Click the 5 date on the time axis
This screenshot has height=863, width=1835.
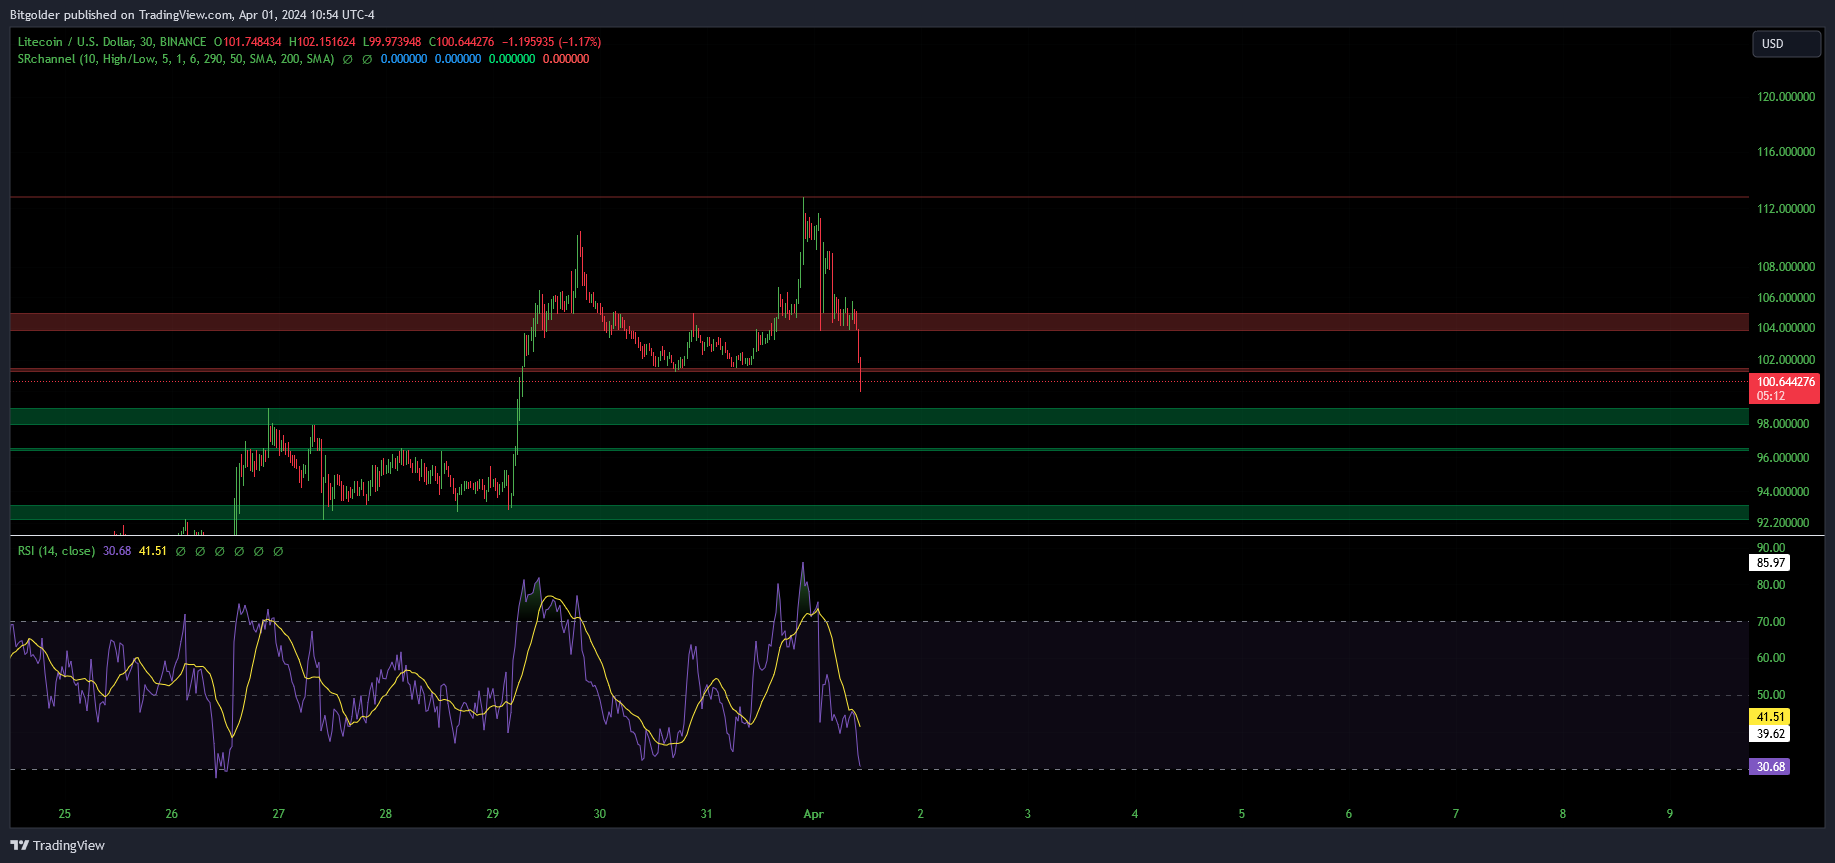tap(1242, 814)
